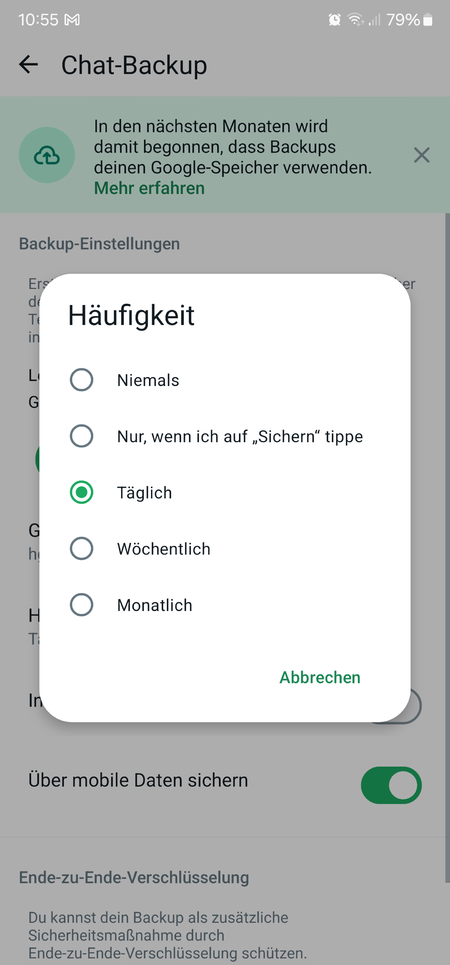450x965 pixels.
Task: Tap the Über mobile Daten sichern label
Action: [x=139, y=780]
